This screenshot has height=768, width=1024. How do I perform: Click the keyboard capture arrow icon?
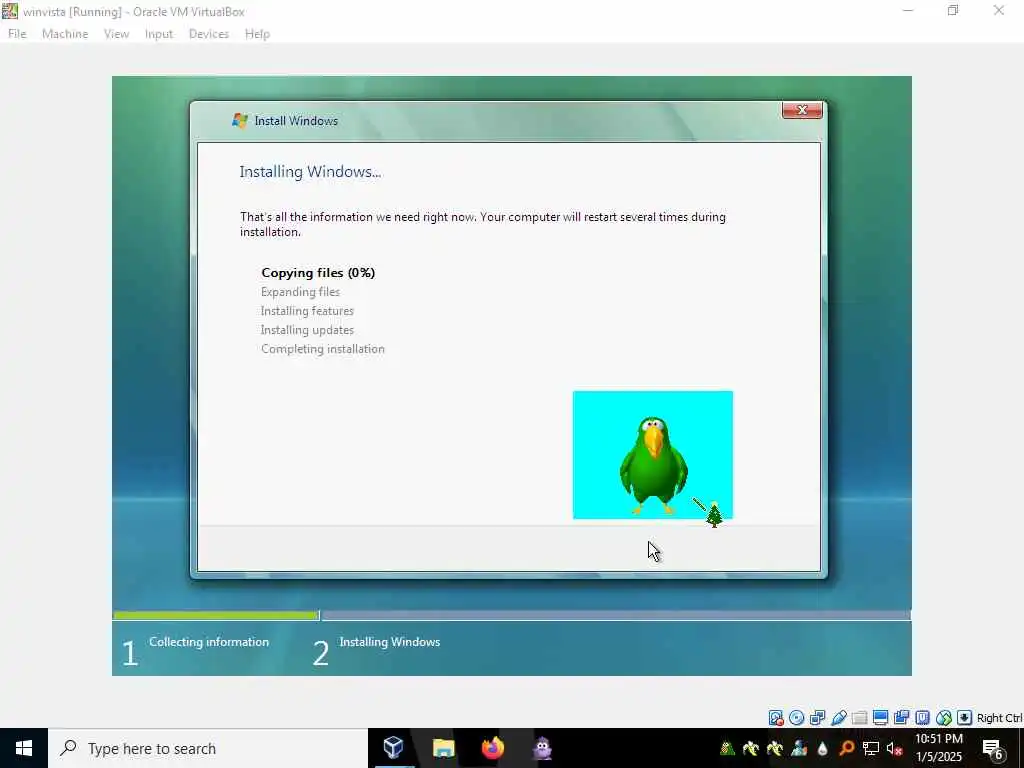click(x=965, y=718)
